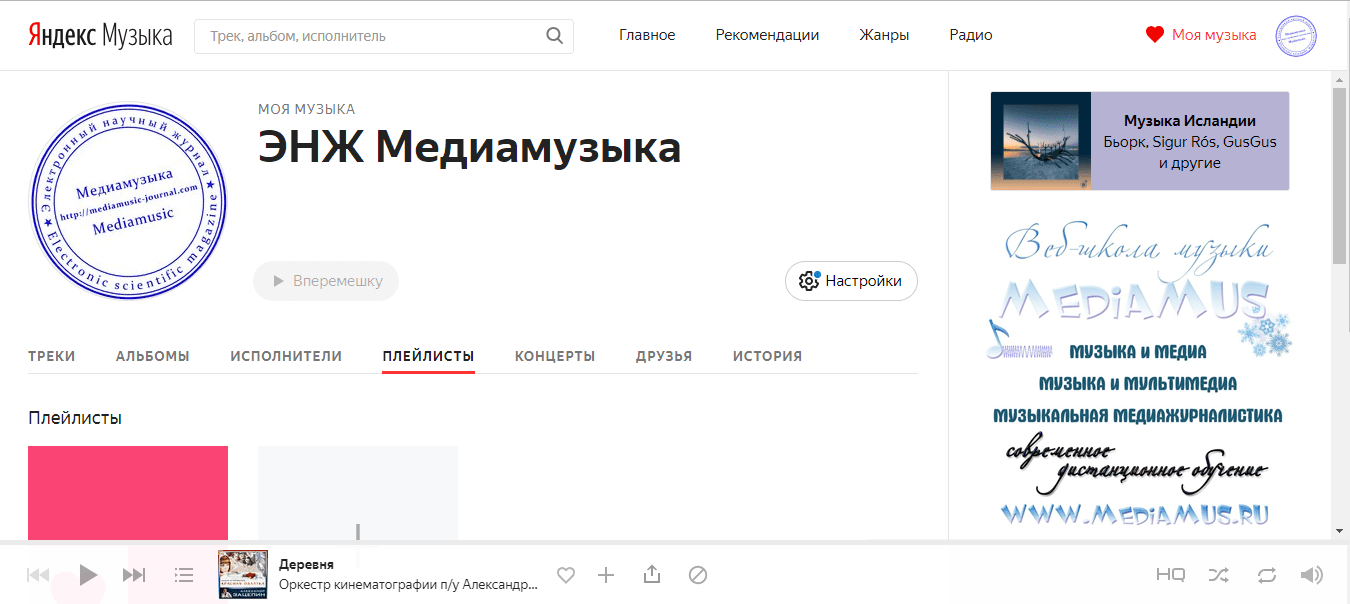Open artist Оркестр кинематографии in player
This screenshot has height=604, width=1350.
click(408, 585)
